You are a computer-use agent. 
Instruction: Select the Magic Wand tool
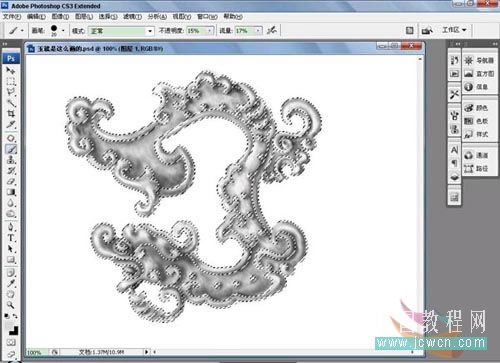(11, 103)
